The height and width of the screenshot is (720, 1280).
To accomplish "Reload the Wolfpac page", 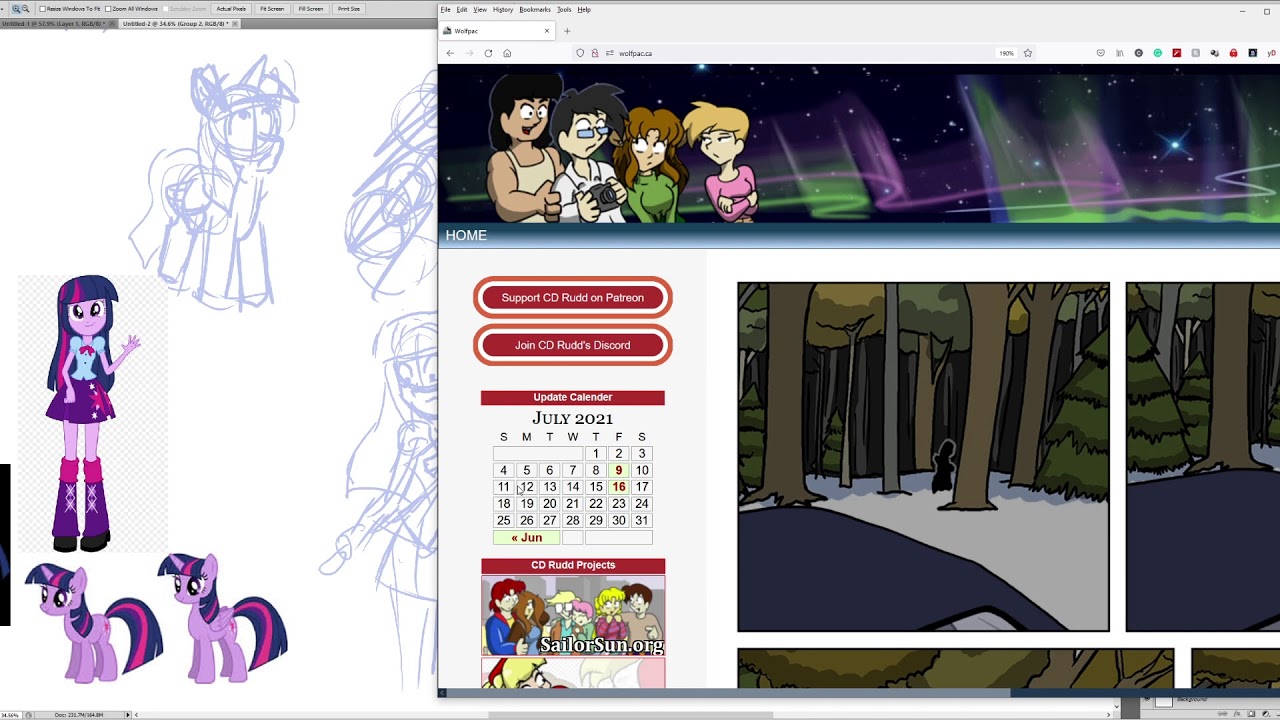I will click(x=488, y=53).
